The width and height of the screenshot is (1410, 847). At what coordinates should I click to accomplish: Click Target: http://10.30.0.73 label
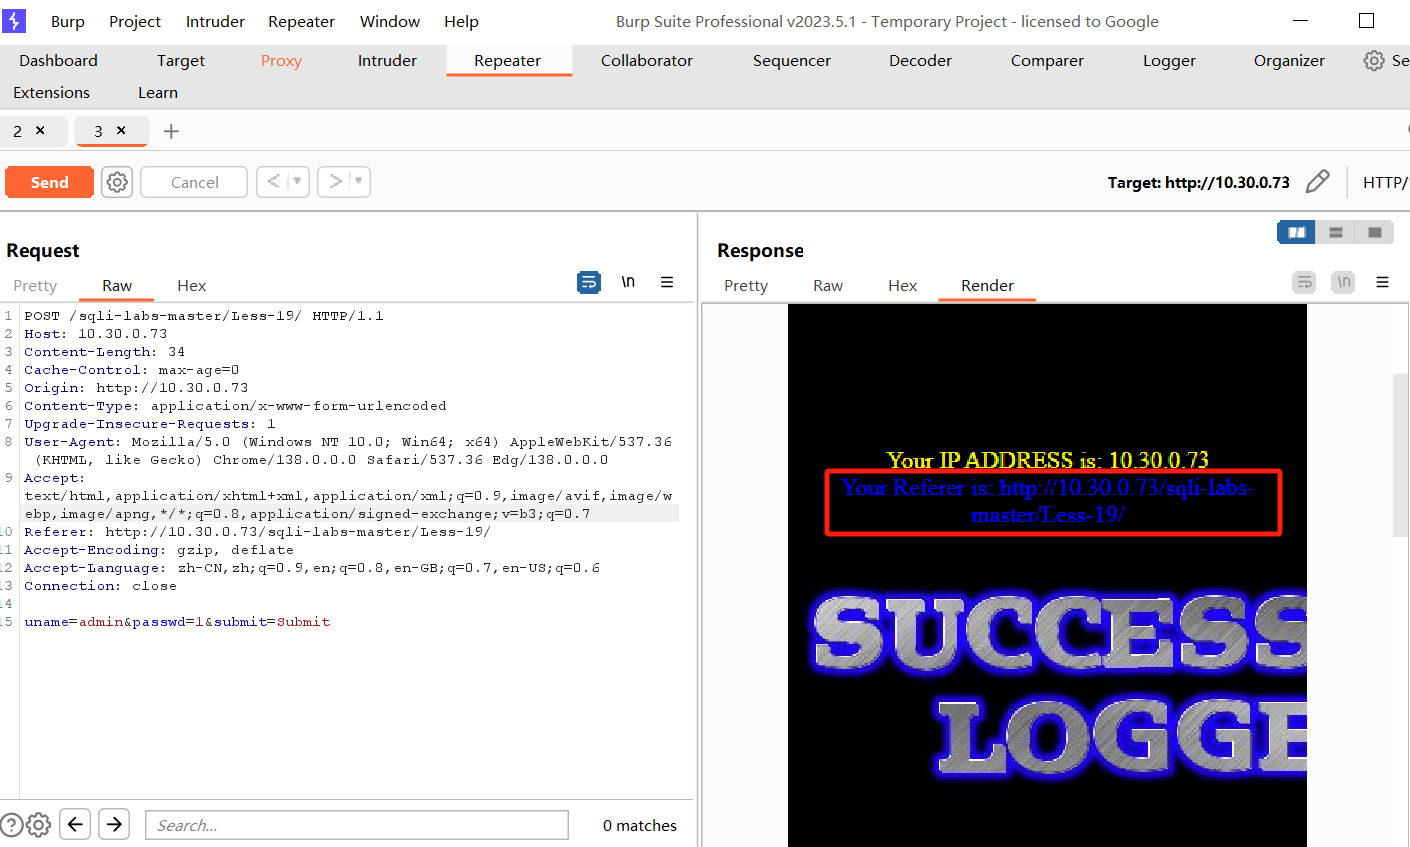(1198, 183)
